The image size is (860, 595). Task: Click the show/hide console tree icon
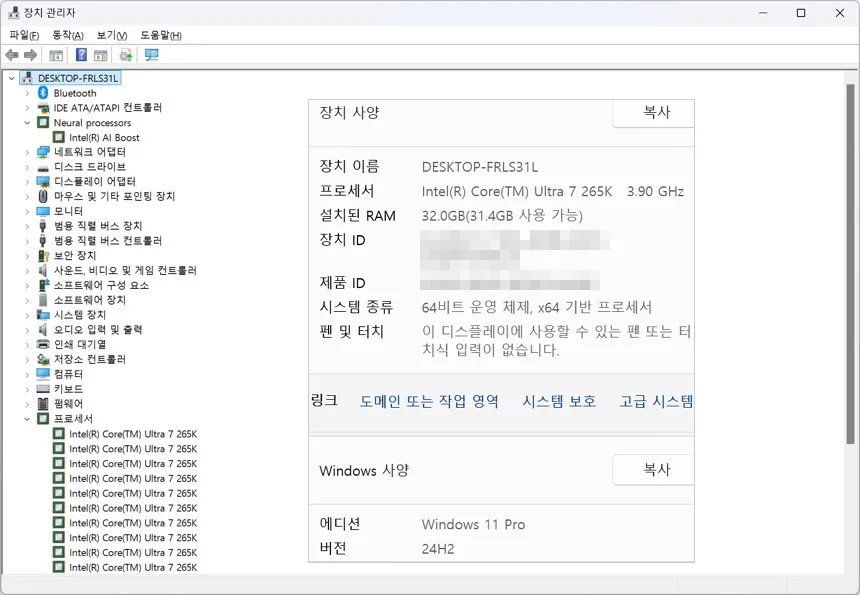tap(57, 55)
